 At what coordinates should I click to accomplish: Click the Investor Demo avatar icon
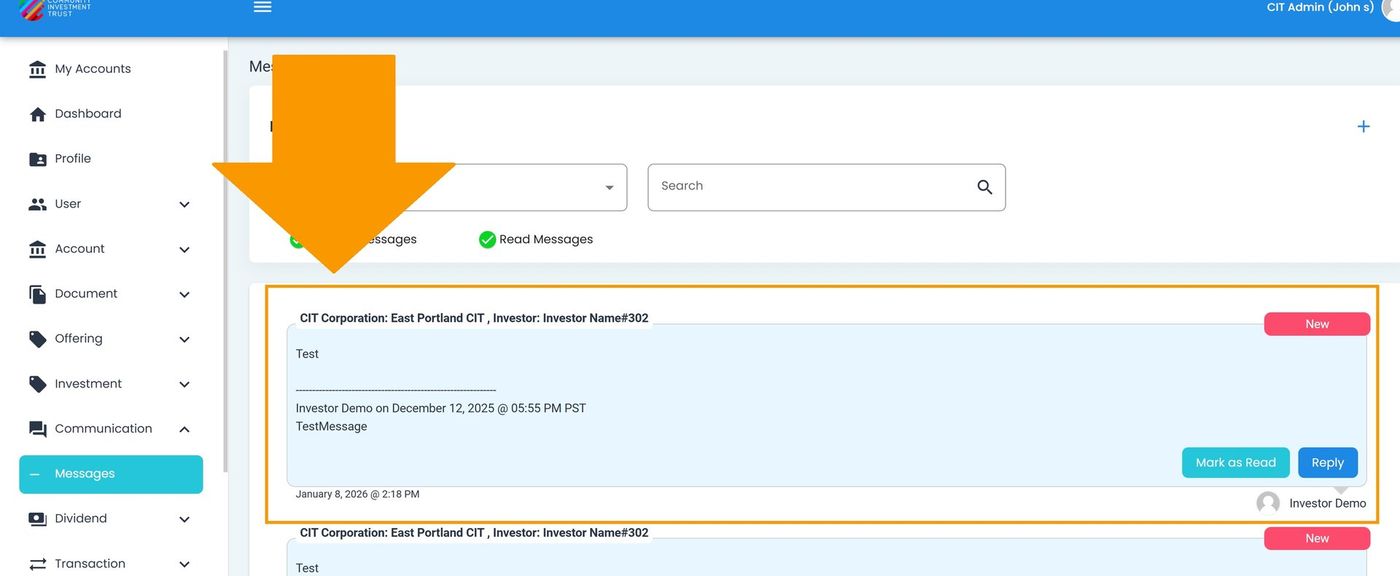coord(1268,503)
